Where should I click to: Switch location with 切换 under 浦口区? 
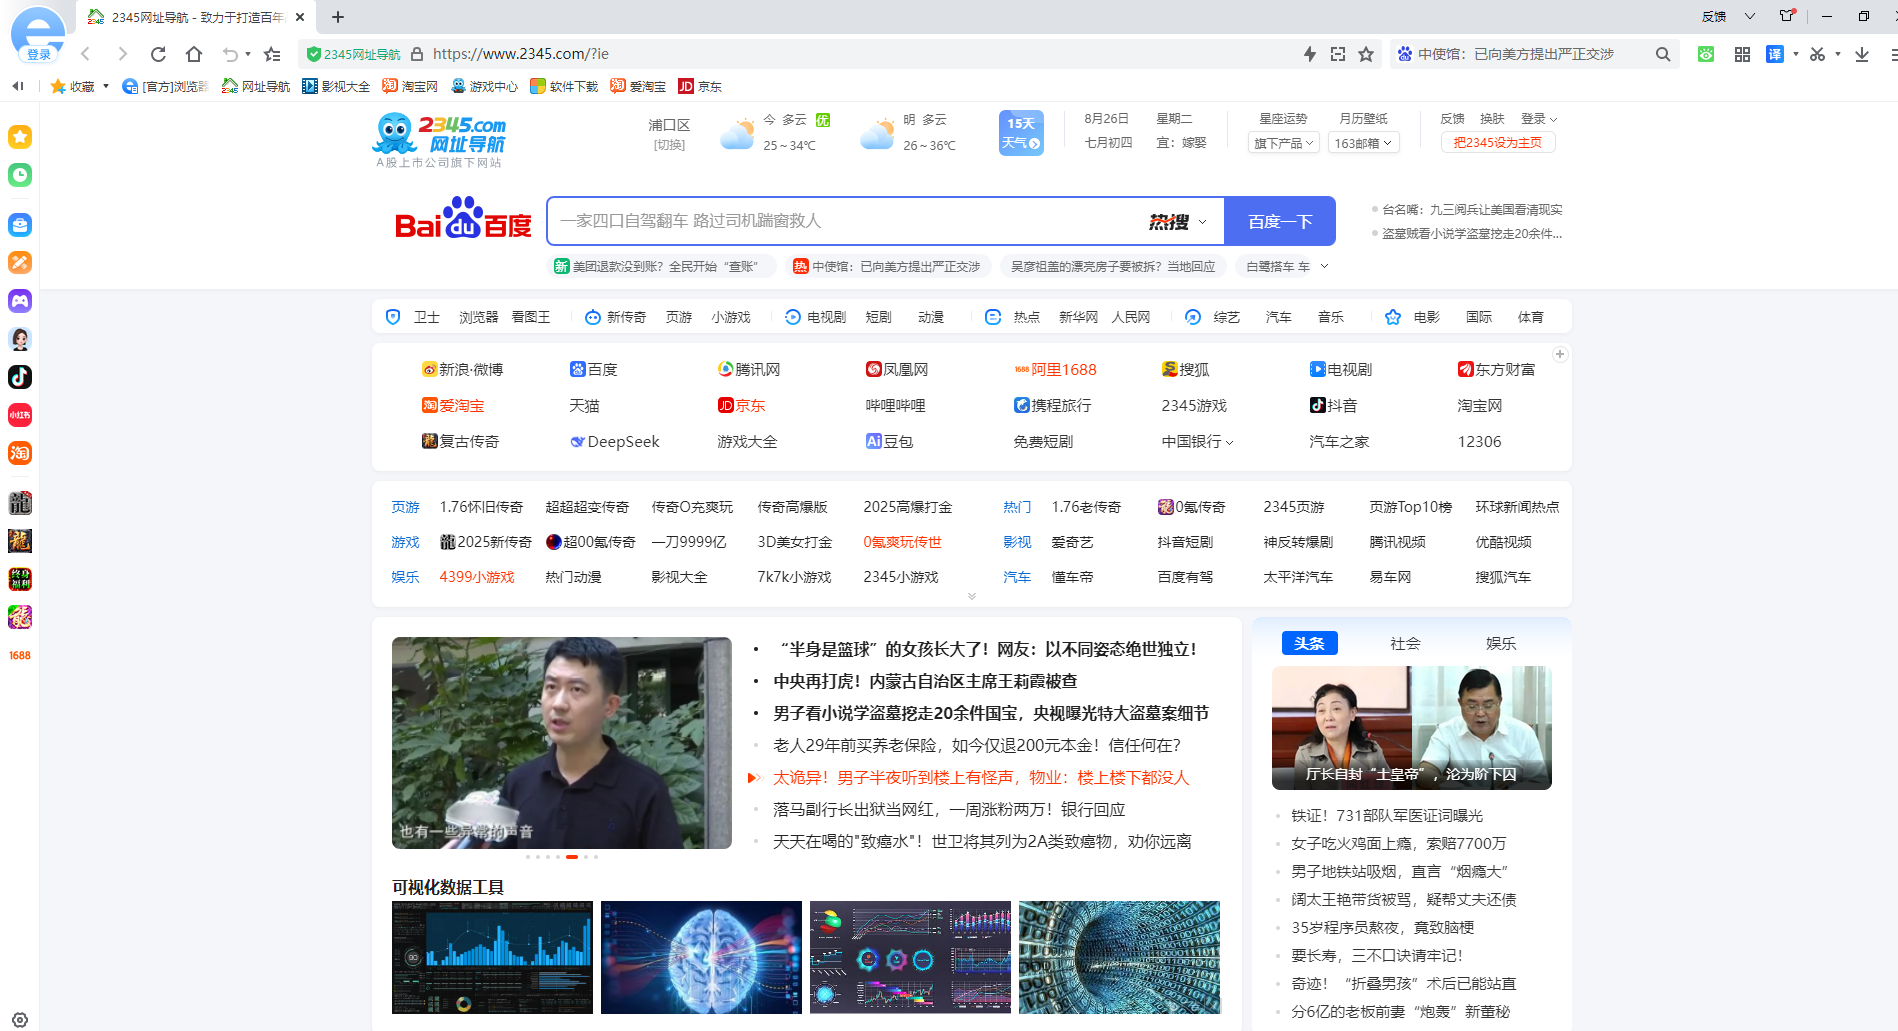pyautogui.click(x=669, y=145)
